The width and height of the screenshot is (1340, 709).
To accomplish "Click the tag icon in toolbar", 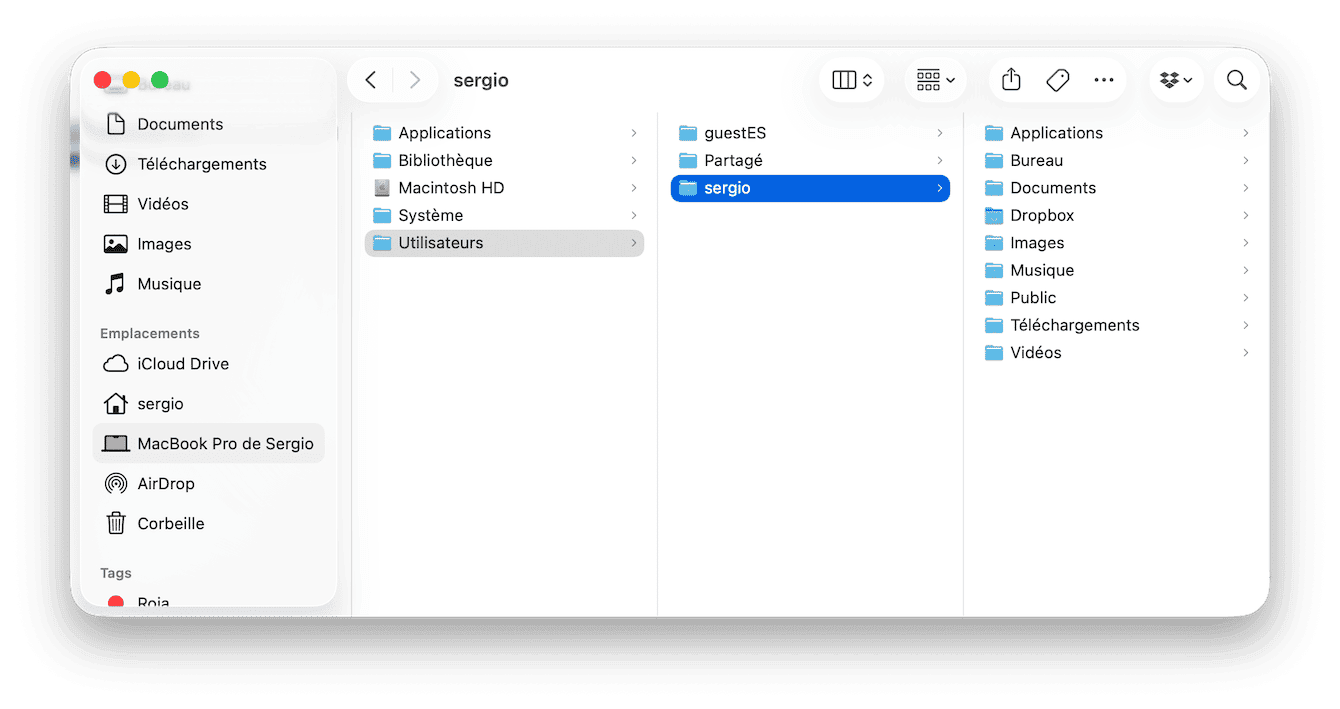I will click(x=1058, y=80).
